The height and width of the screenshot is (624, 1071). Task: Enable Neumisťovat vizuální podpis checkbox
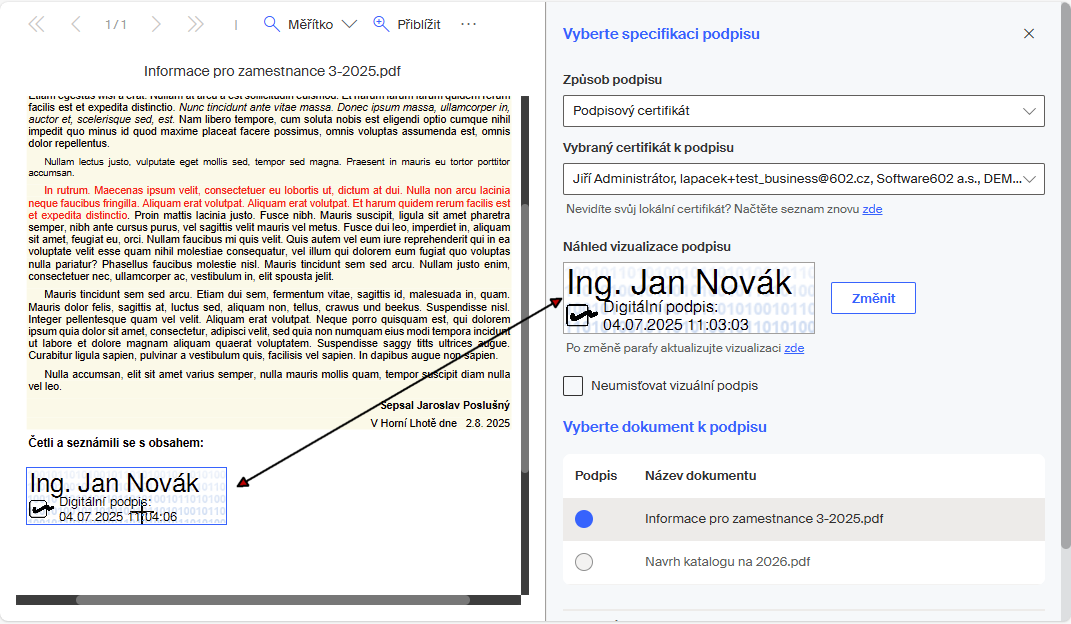(x=573, y=386)
